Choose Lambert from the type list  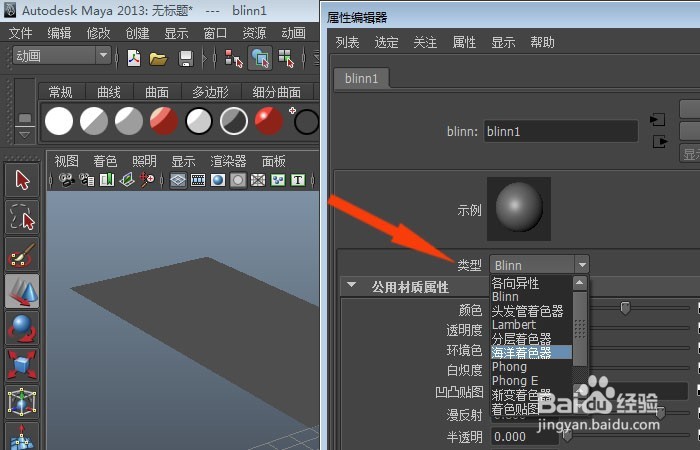[531, 325]
